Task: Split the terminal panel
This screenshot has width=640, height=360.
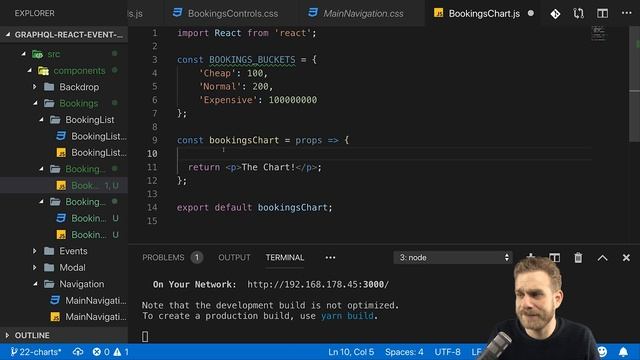Action: (554, 258)
